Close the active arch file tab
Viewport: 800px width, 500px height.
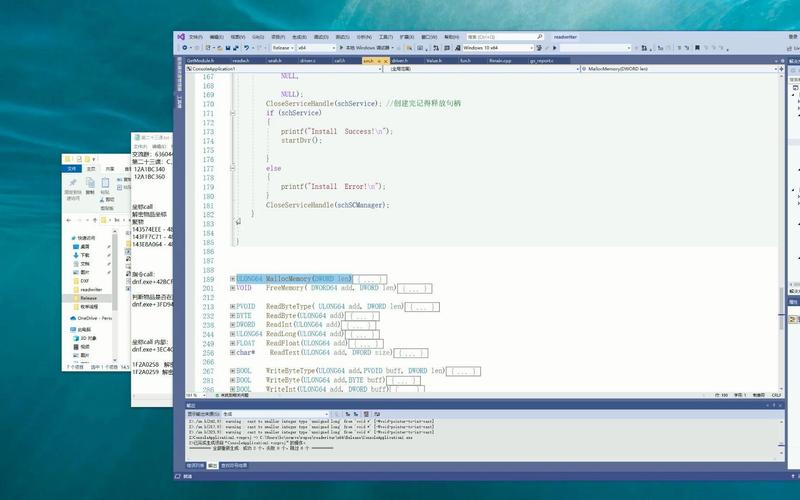coord(386,61)
